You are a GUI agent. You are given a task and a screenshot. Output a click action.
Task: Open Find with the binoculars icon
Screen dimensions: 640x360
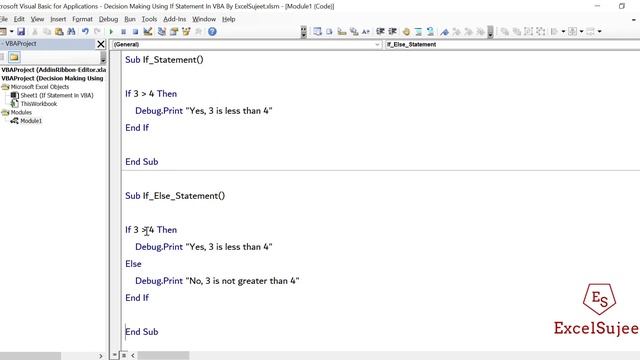coord(71,31)
